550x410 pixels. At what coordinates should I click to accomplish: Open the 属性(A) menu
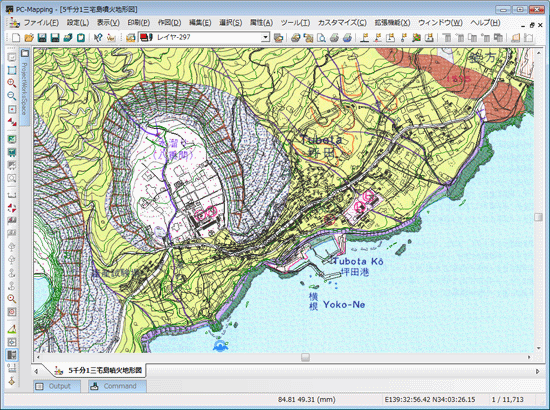coord(261,23)
